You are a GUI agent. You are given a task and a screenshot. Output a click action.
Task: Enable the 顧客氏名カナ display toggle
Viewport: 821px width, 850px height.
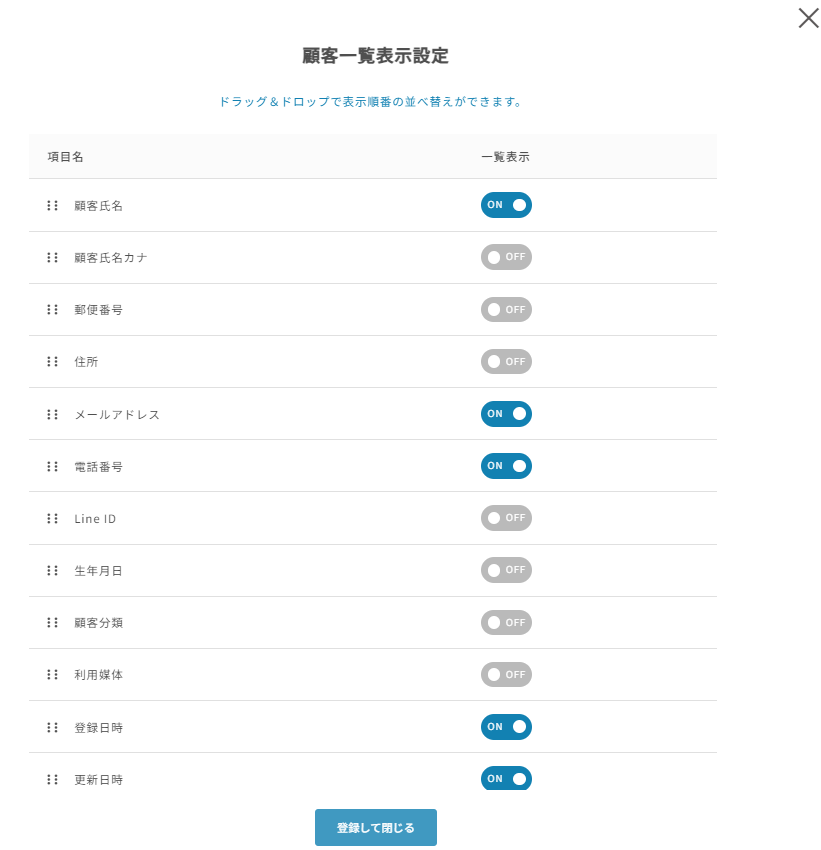coord(506,257)
